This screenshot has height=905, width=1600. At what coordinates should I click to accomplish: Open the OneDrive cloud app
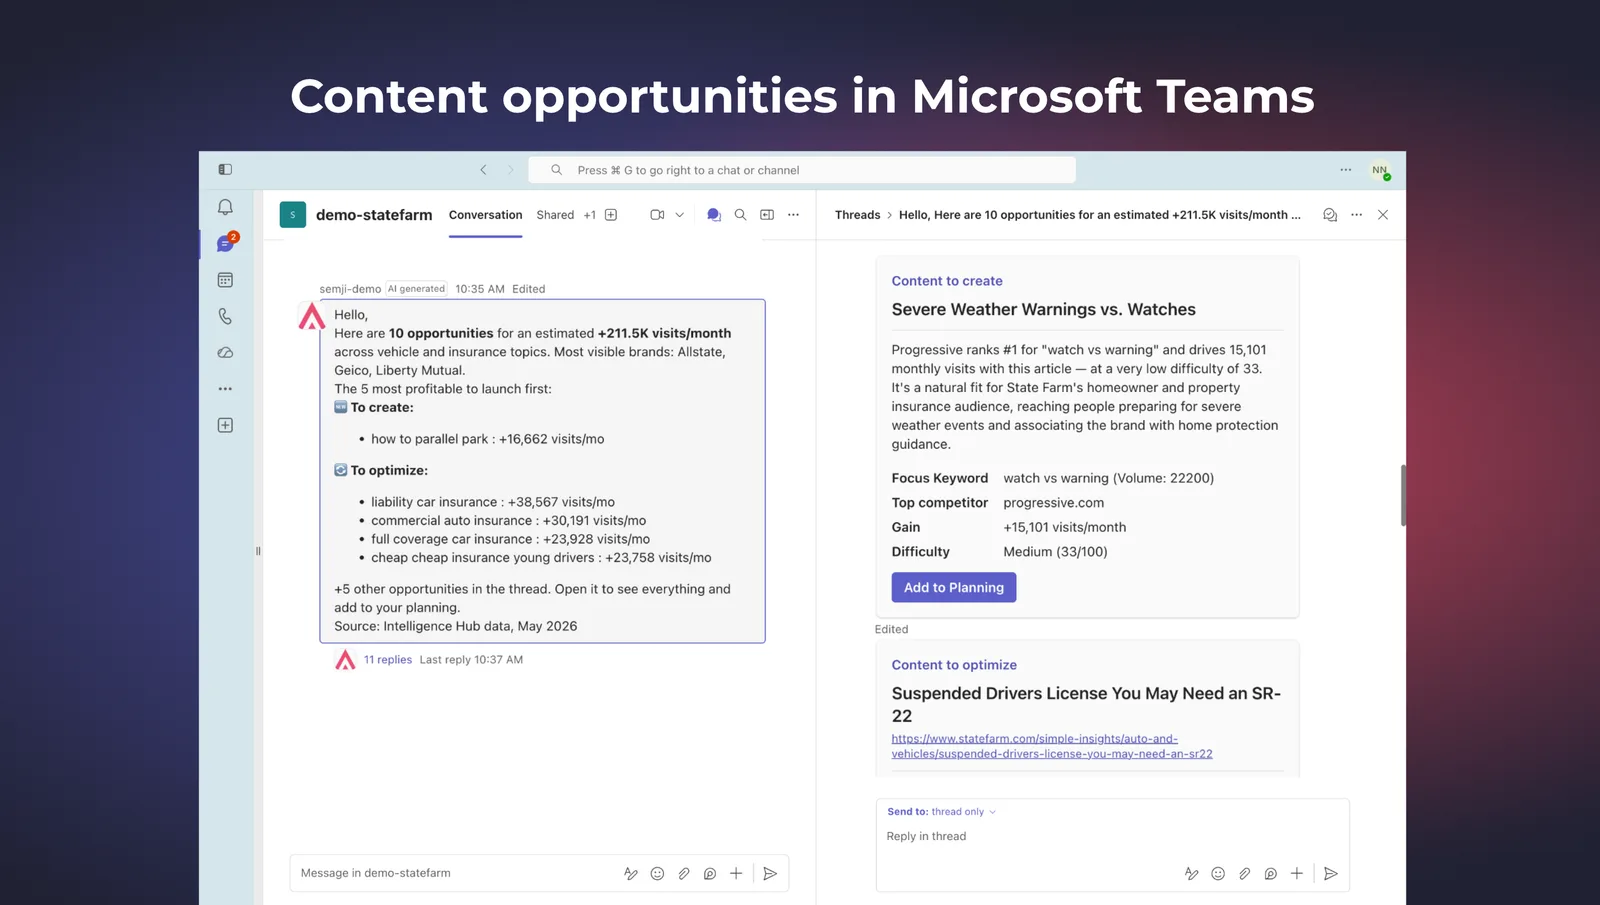(x=225, y=353)
